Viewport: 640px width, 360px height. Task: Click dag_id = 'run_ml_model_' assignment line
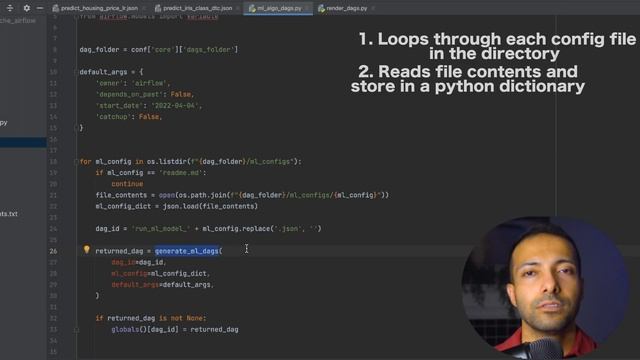(209, 229)
